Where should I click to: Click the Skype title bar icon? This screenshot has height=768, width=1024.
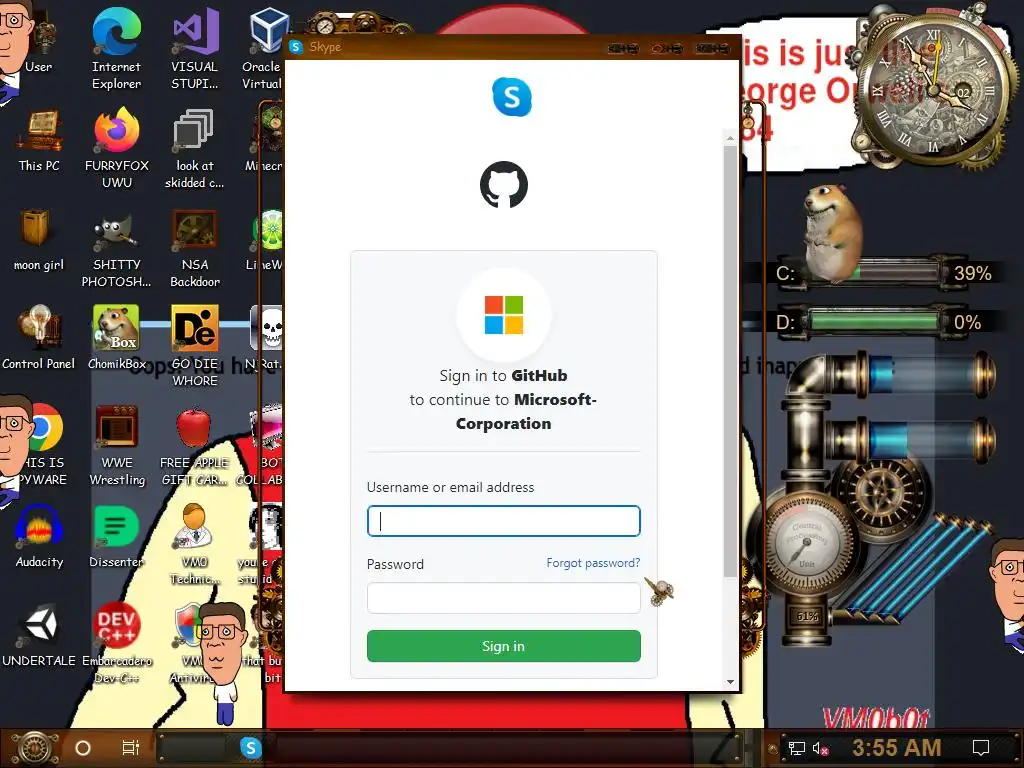[x=296, y=47]
